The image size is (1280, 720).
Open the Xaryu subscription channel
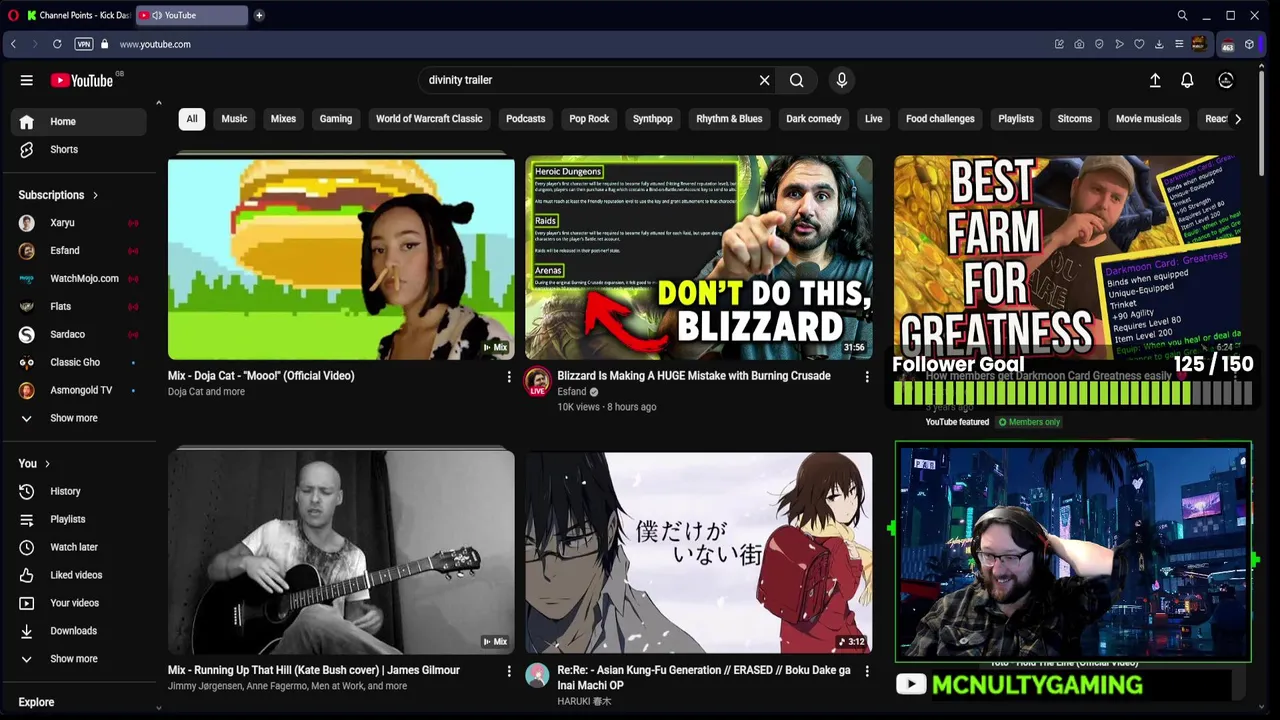(79, 223)
